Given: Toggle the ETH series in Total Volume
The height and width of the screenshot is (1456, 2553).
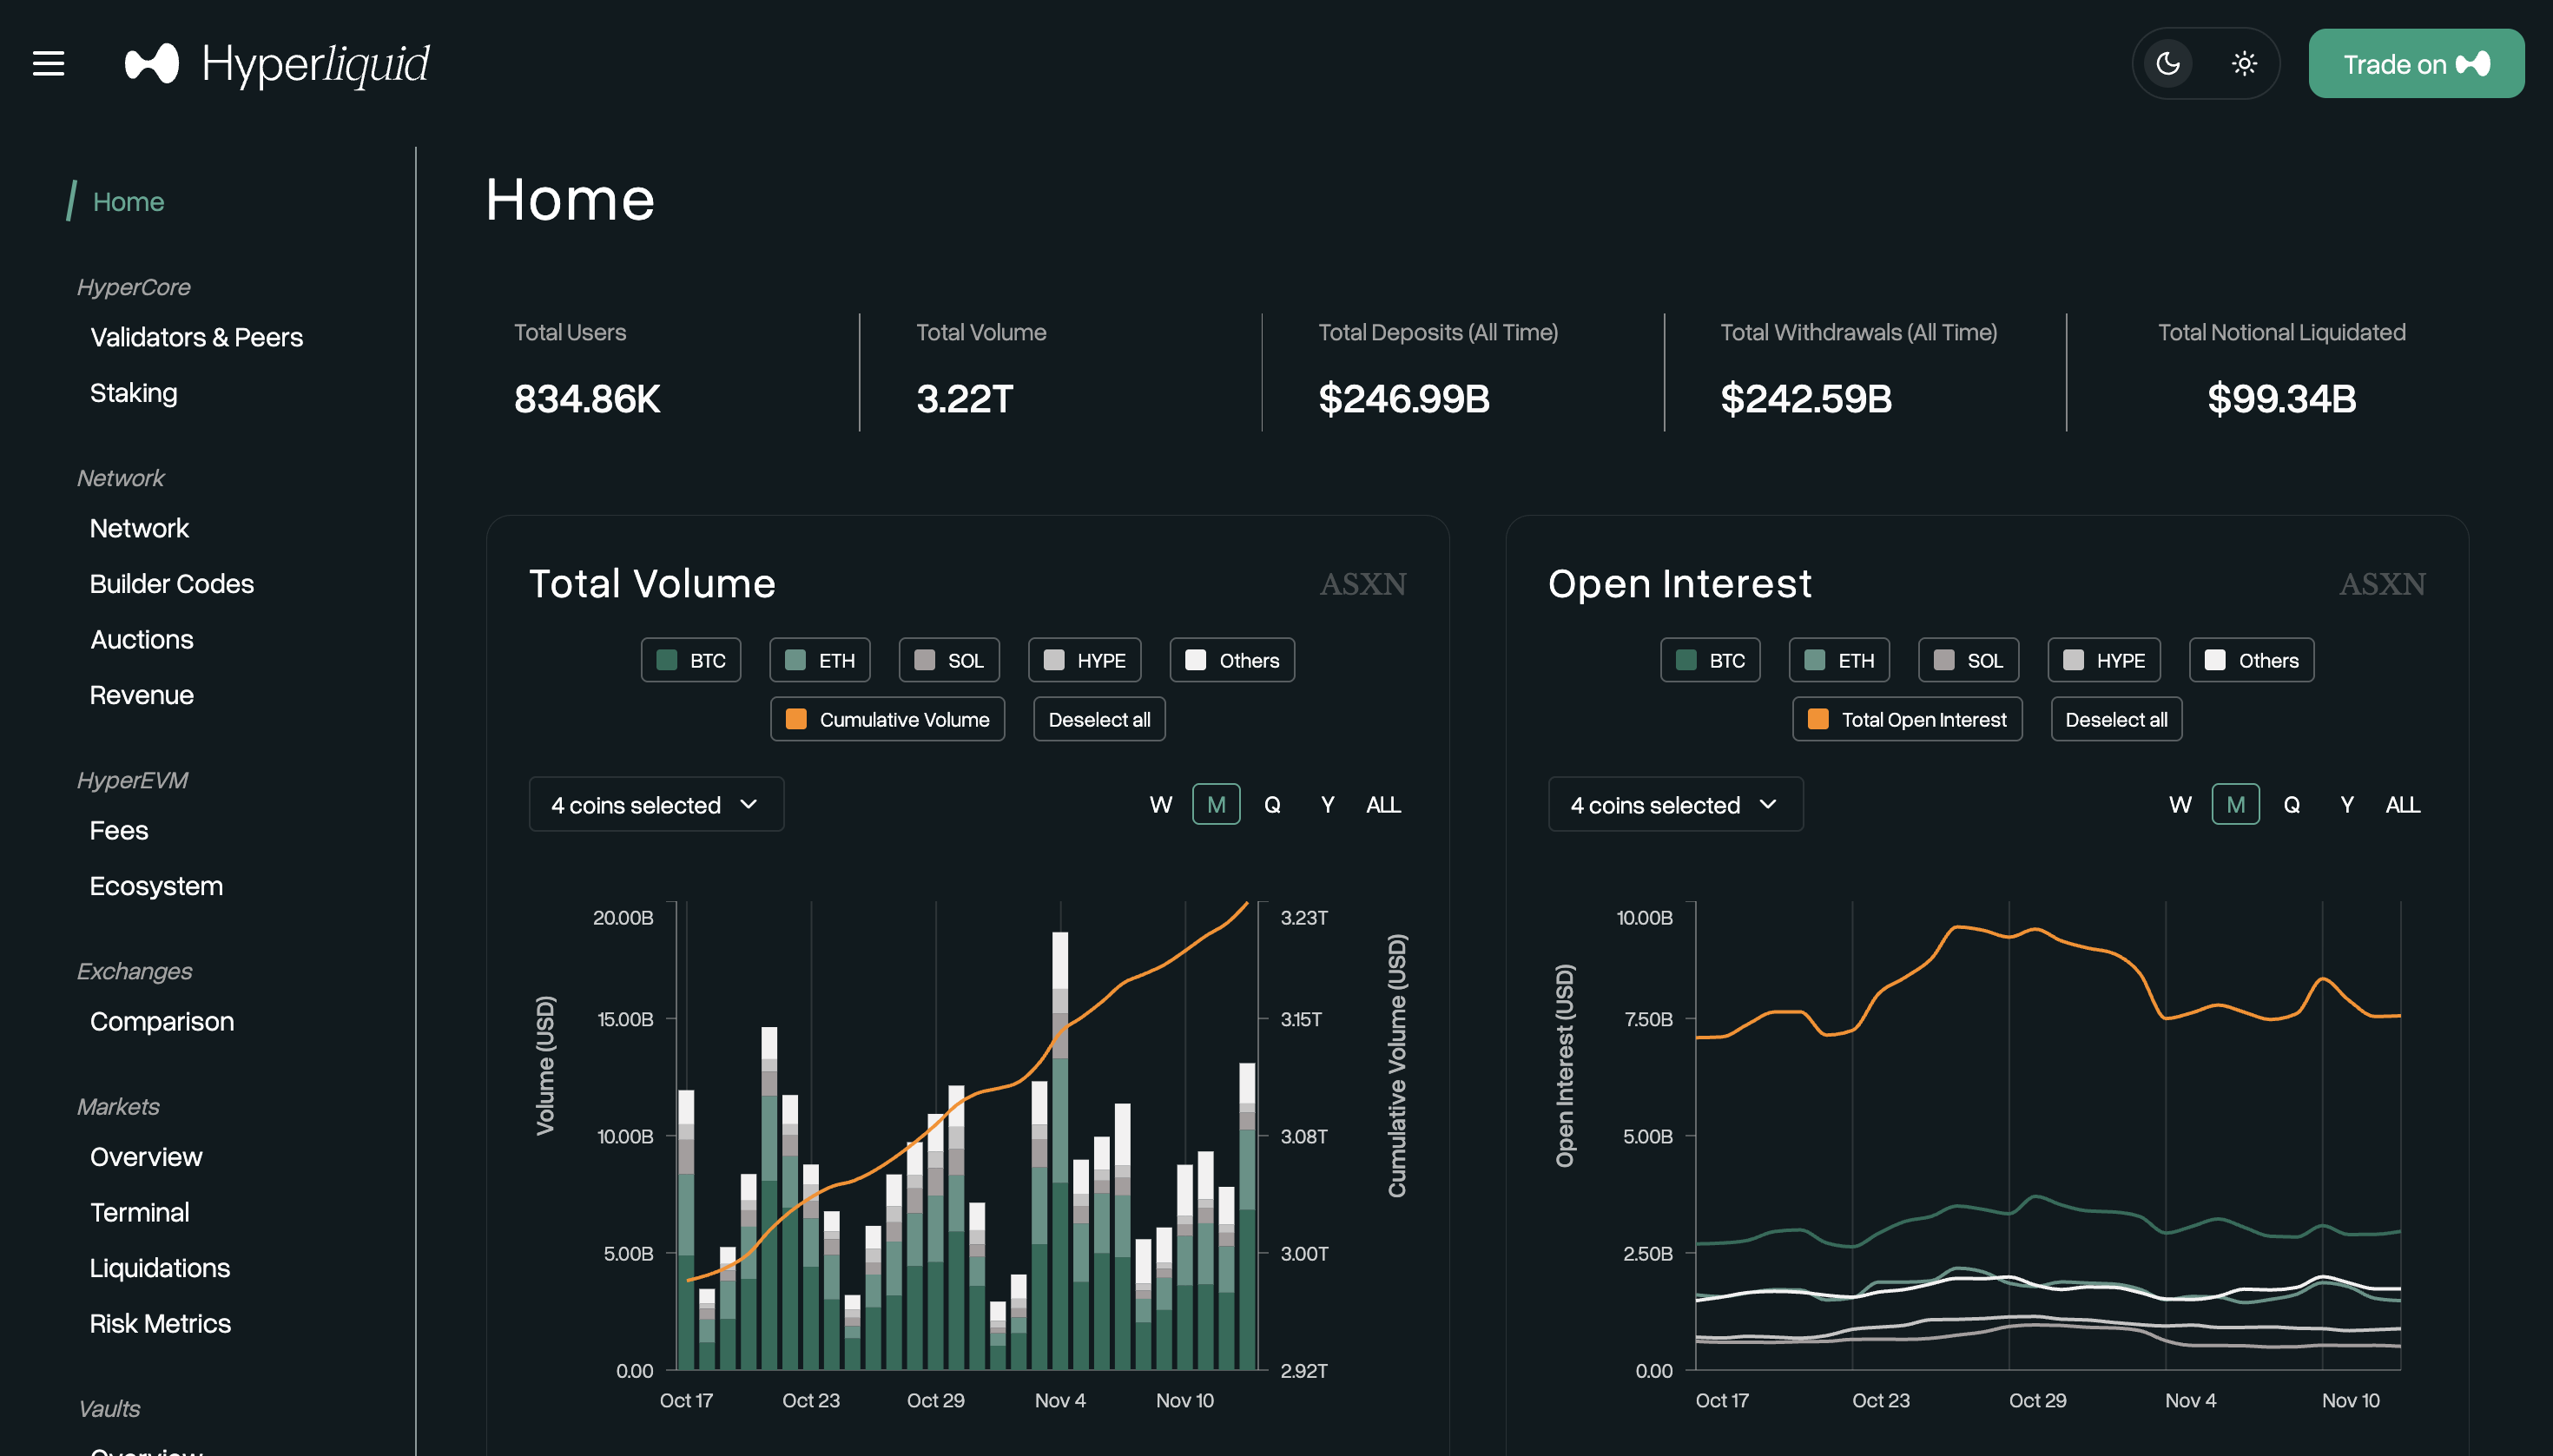Looking at the screenshot, I should pos(819,660).
